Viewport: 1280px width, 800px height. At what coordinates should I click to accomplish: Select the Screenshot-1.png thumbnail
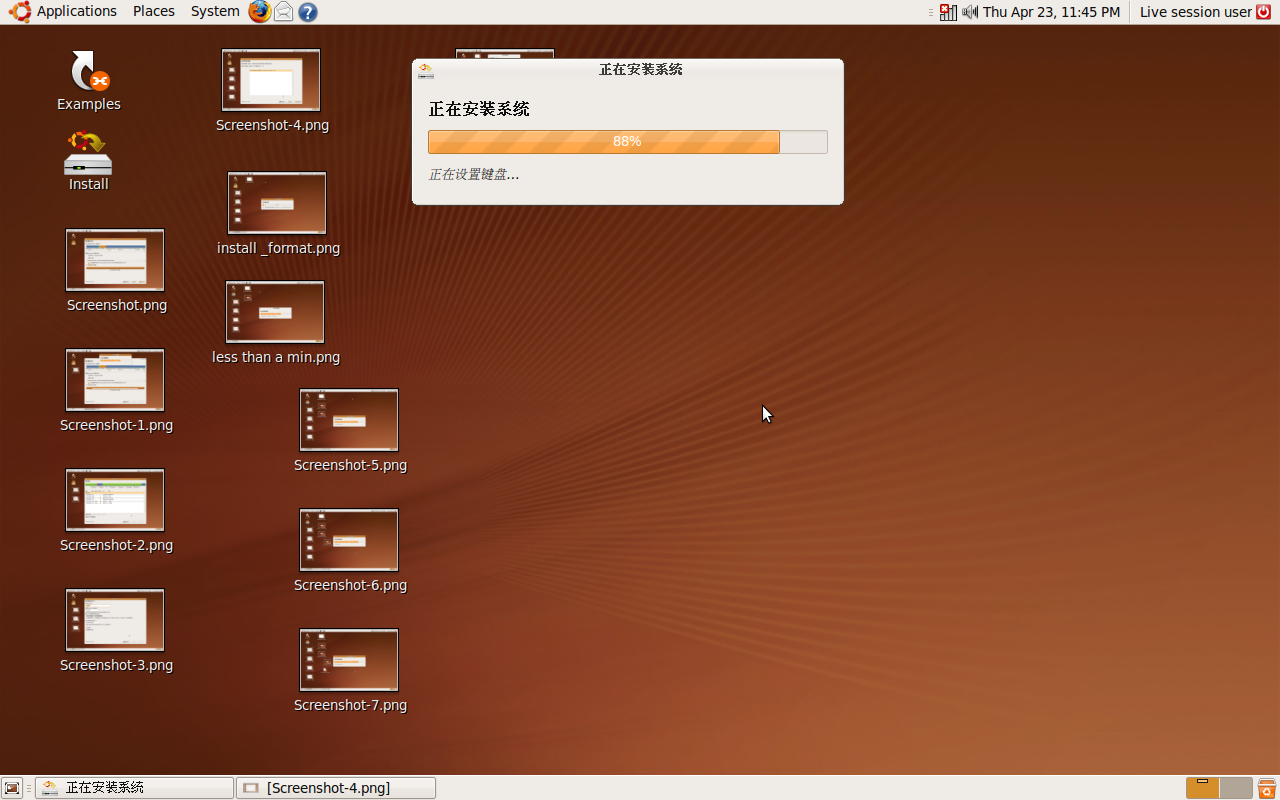115,380
